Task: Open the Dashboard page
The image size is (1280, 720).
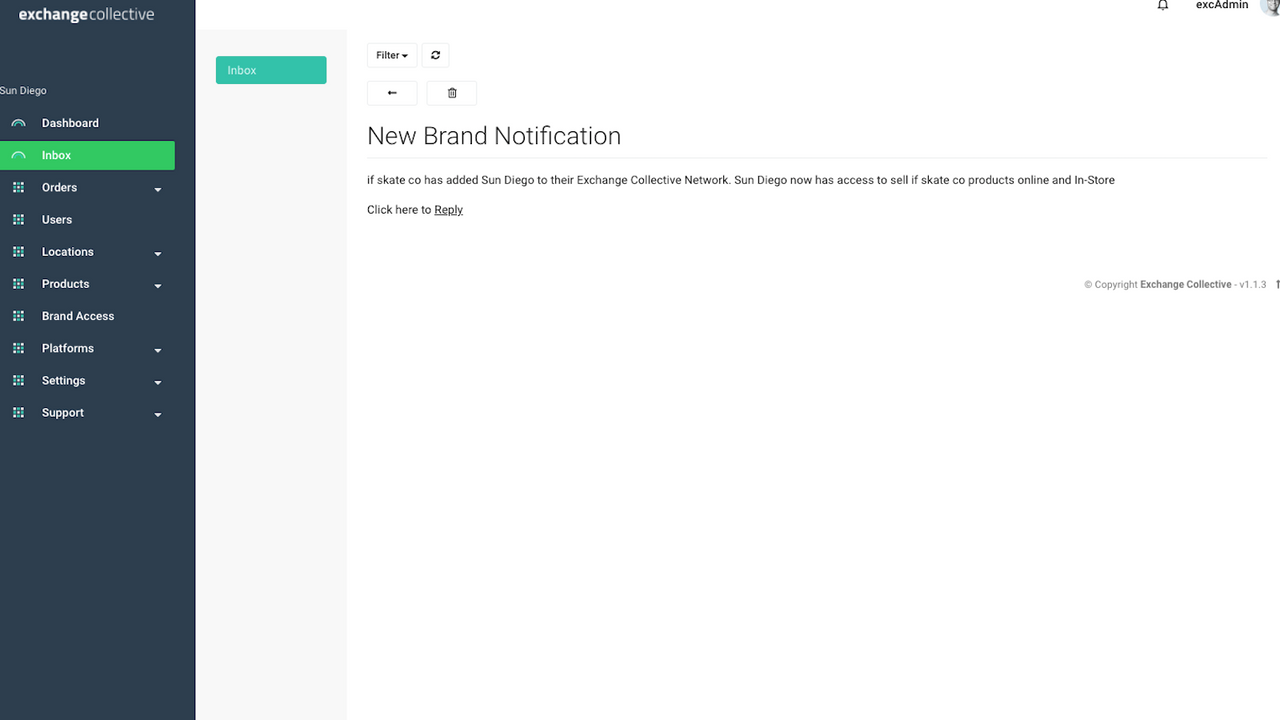Action: click(x=70, y=122)
